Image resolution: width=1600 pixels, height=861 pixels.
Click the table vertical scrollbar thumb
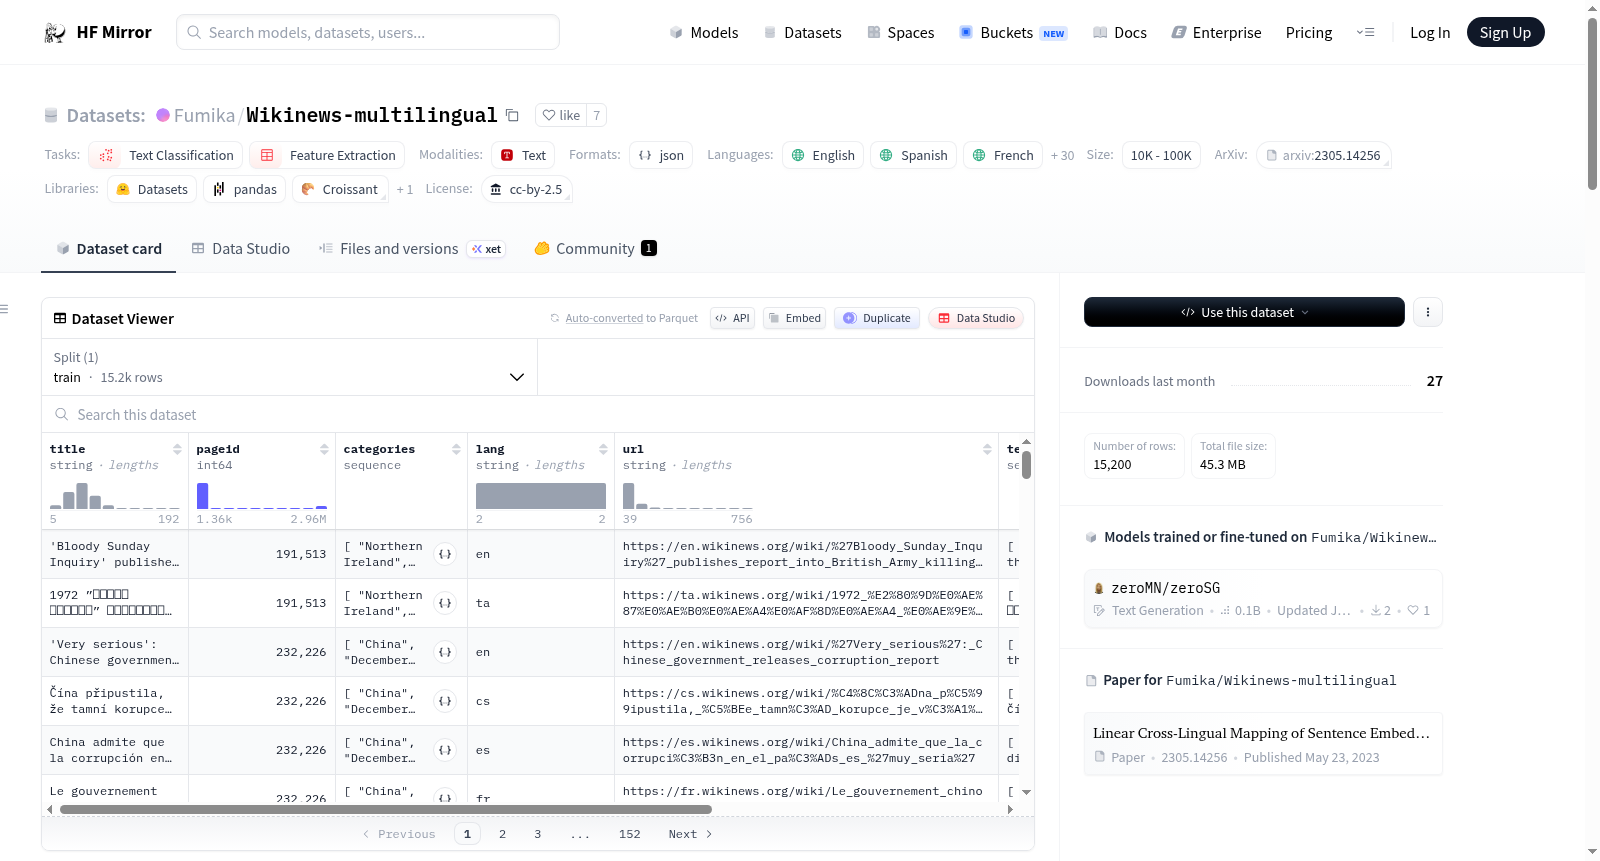pos(1026,466)
